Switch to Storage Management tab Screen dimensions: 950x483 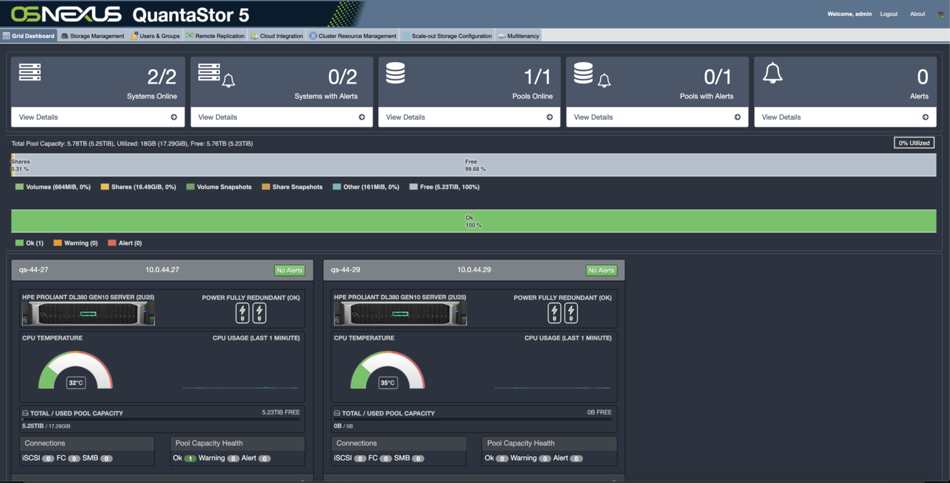point(93,36)
